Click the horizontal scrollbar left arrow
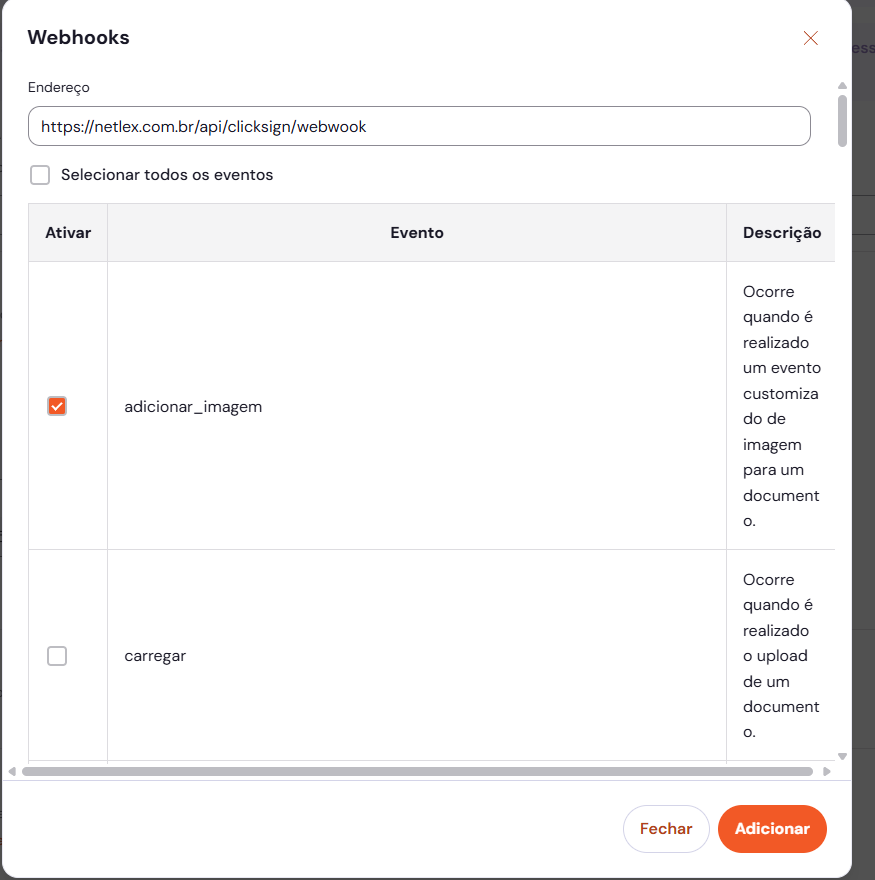 tap(12, 772)
